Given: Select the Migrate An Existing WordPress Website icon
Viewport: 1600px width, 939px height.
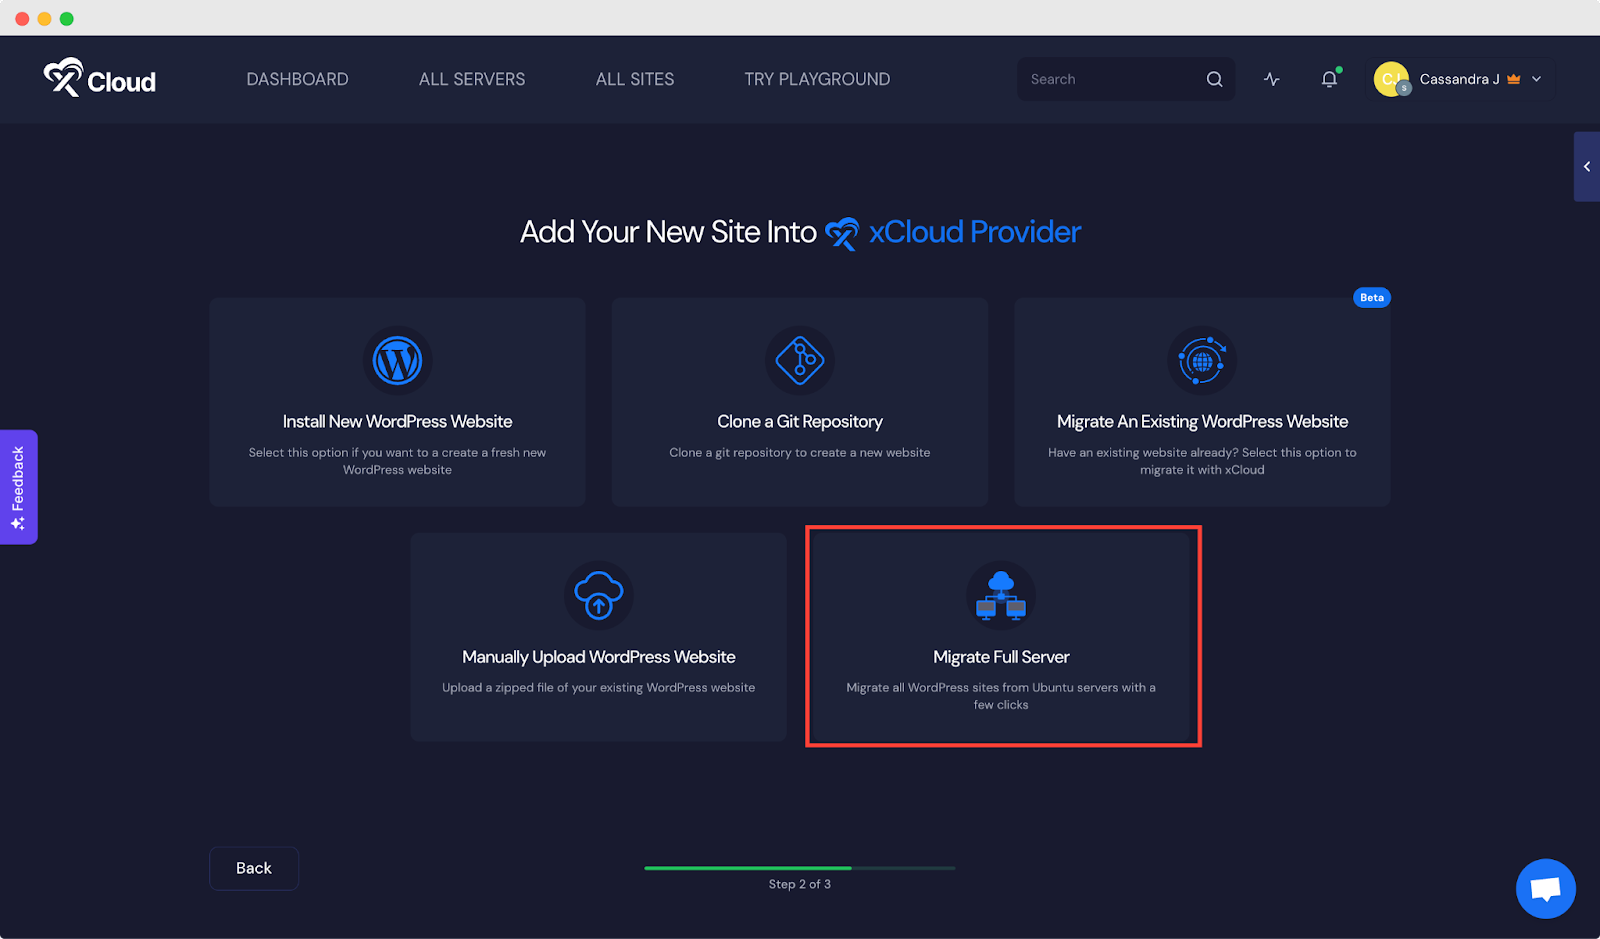Looking at the screenshot, I should click(x=1202, y=361).
